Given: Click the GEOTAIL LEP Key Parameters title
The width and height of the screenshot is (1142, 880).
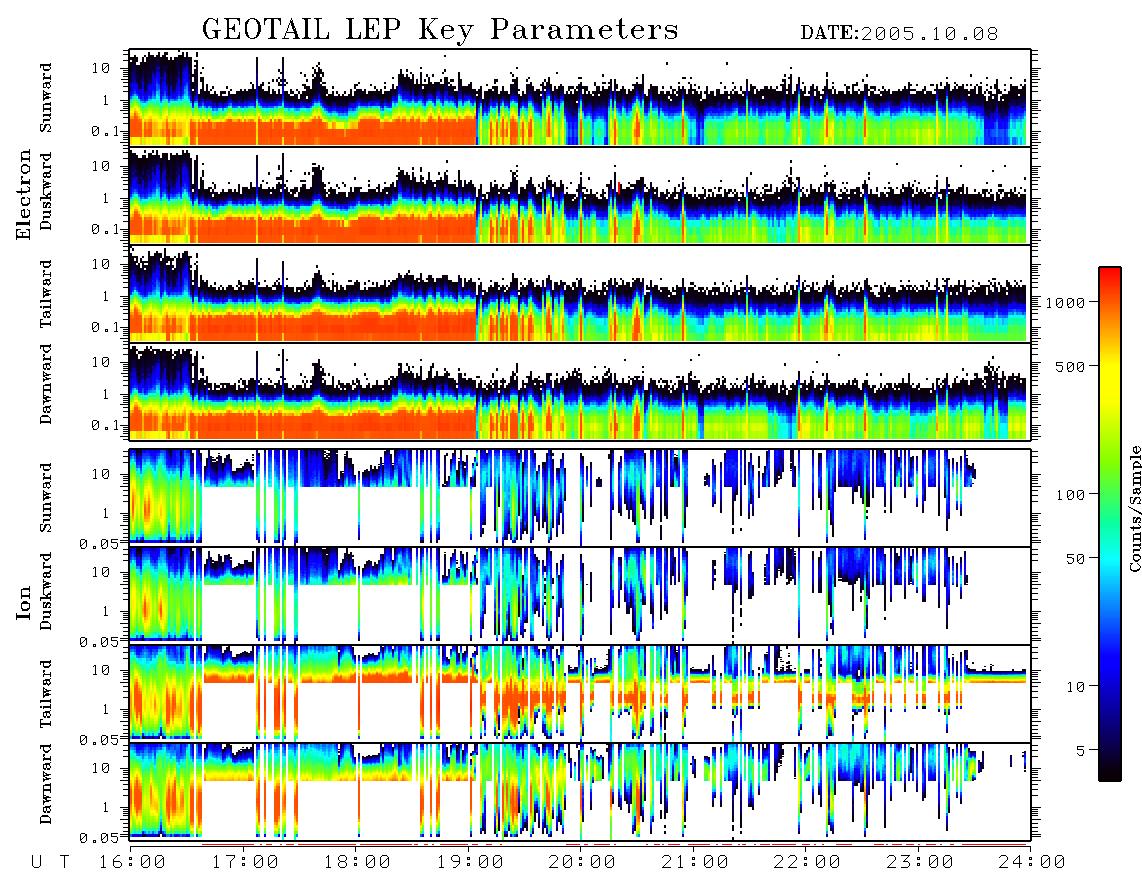Looking at the screenshot, I should point(440,30).
